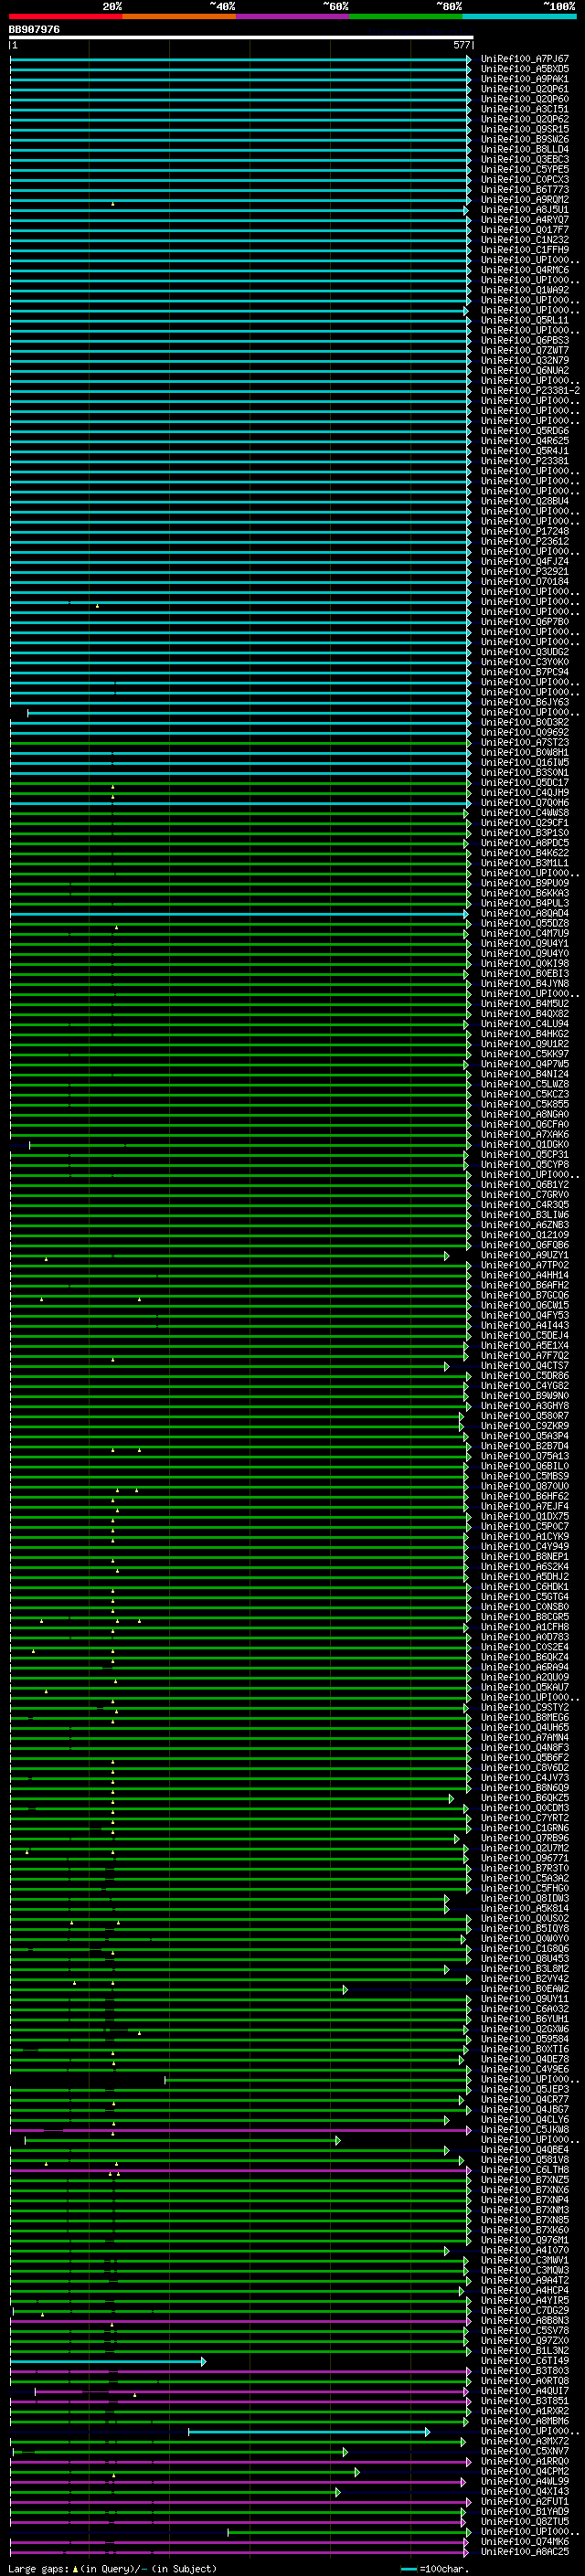
Task: Click the purple ~60% identity legend segment
Action: coord(292,16)
